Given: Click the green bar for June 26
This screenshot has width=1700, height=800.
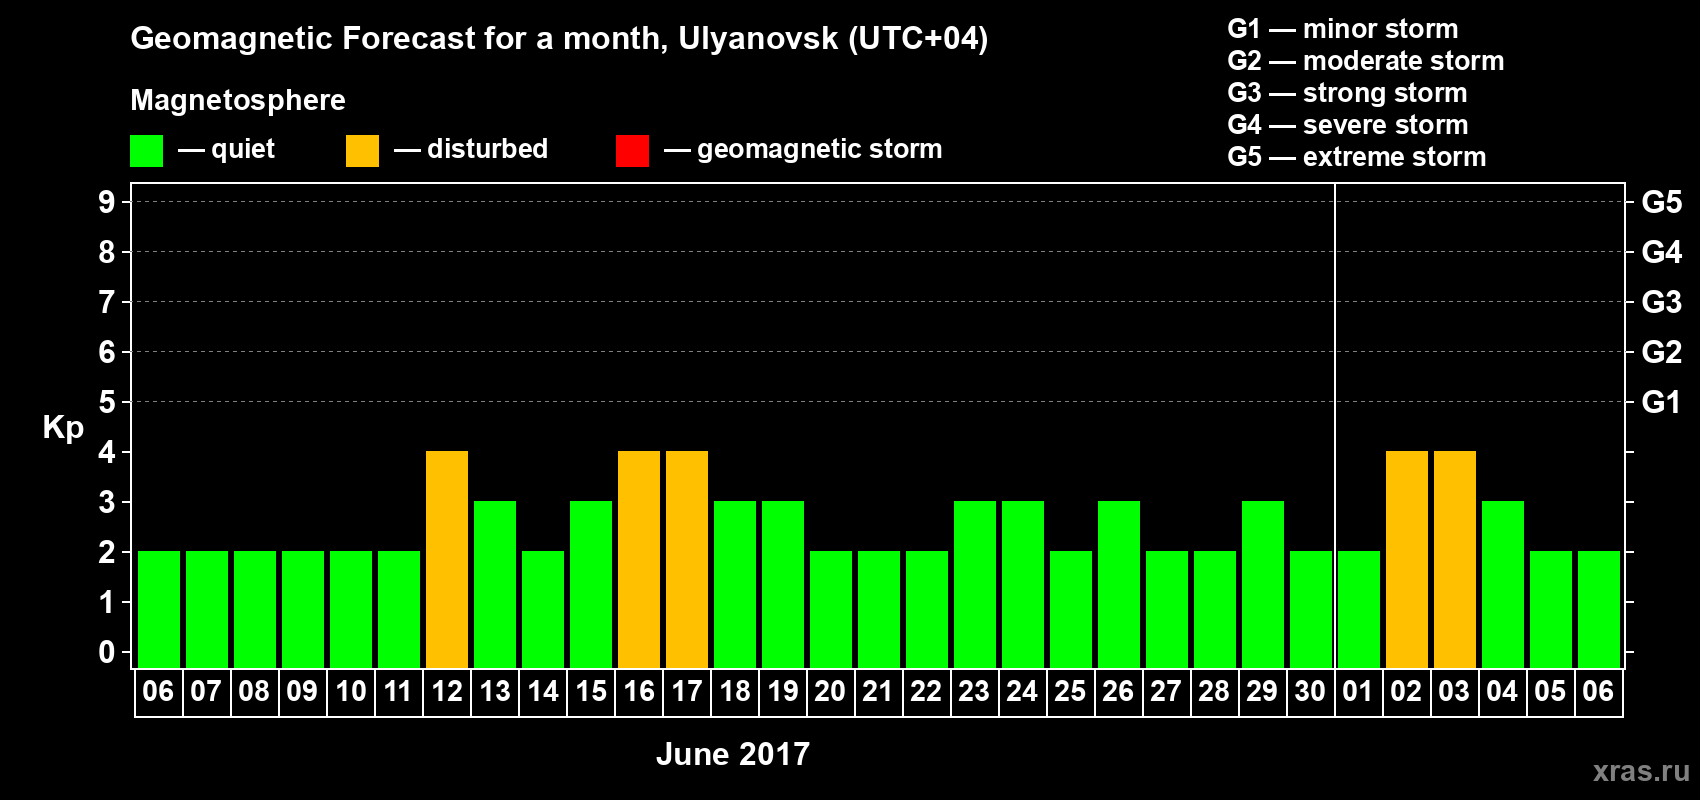Looking at the screenshot, I should tap(1119, 584).
